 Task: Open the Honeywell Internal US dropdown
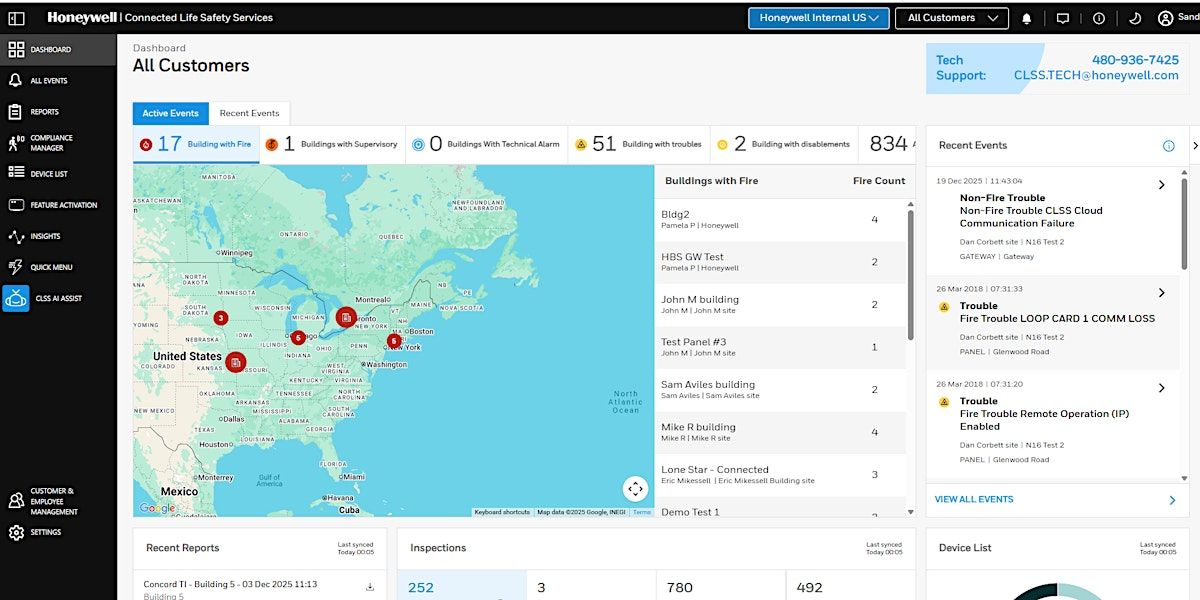pos(818,18)
